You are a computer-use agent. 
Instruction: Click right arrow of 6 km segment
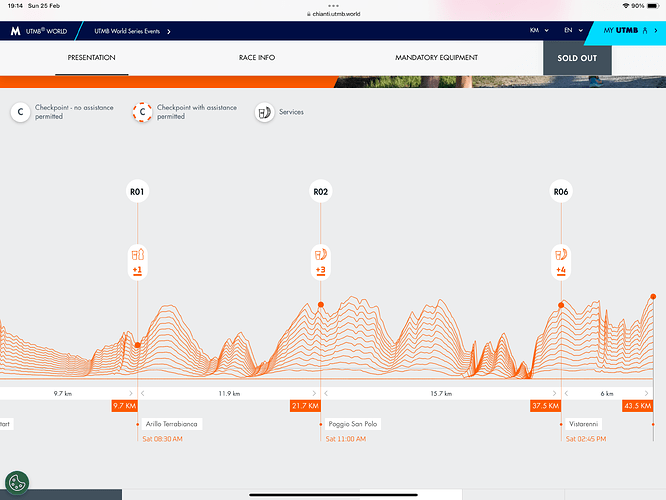pos(646,393)
